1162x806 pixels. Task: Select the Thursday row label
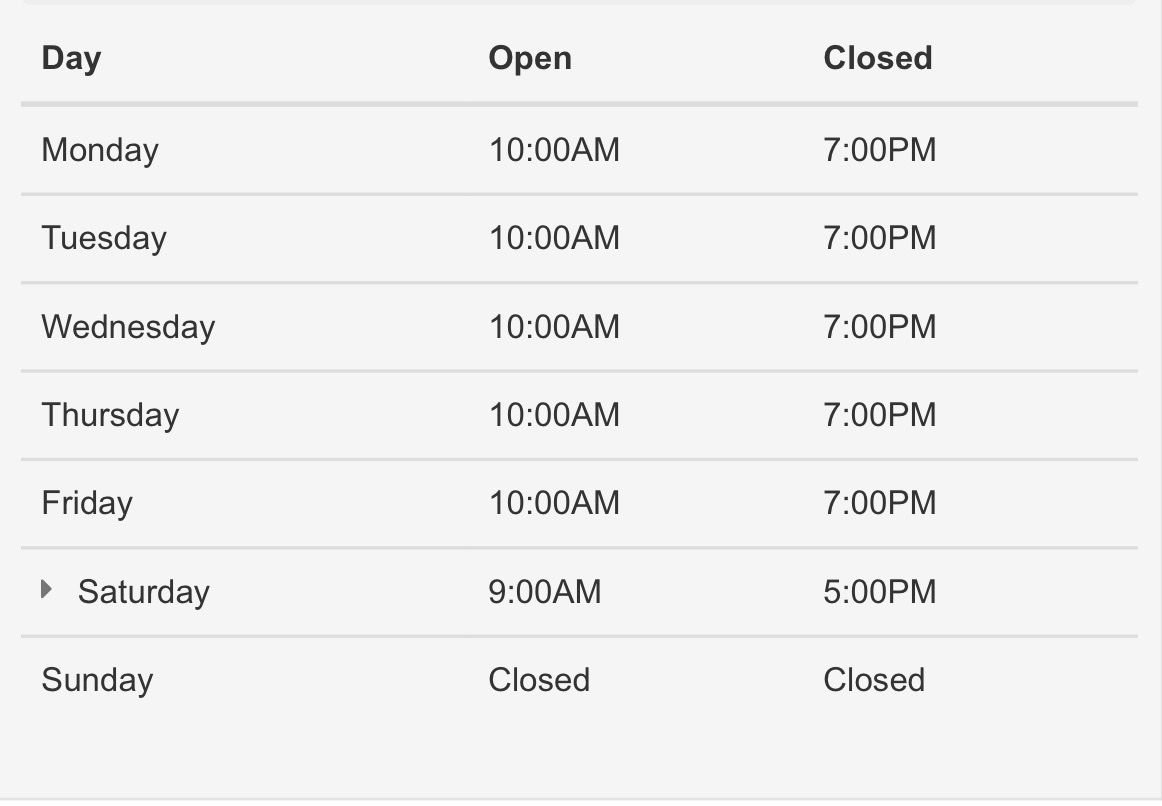[x=110, y=415]
